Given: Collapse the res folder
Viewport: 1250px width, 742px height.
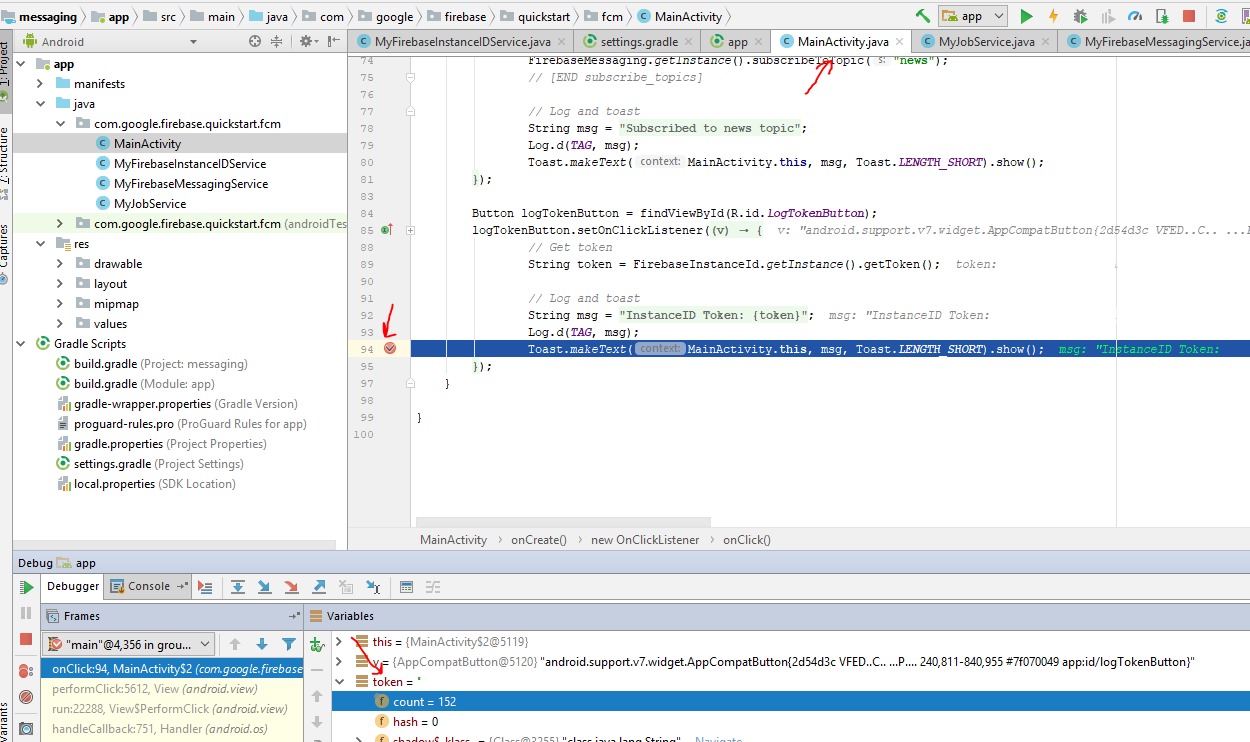Looking at the screenshot, I should tap(41, 244).
